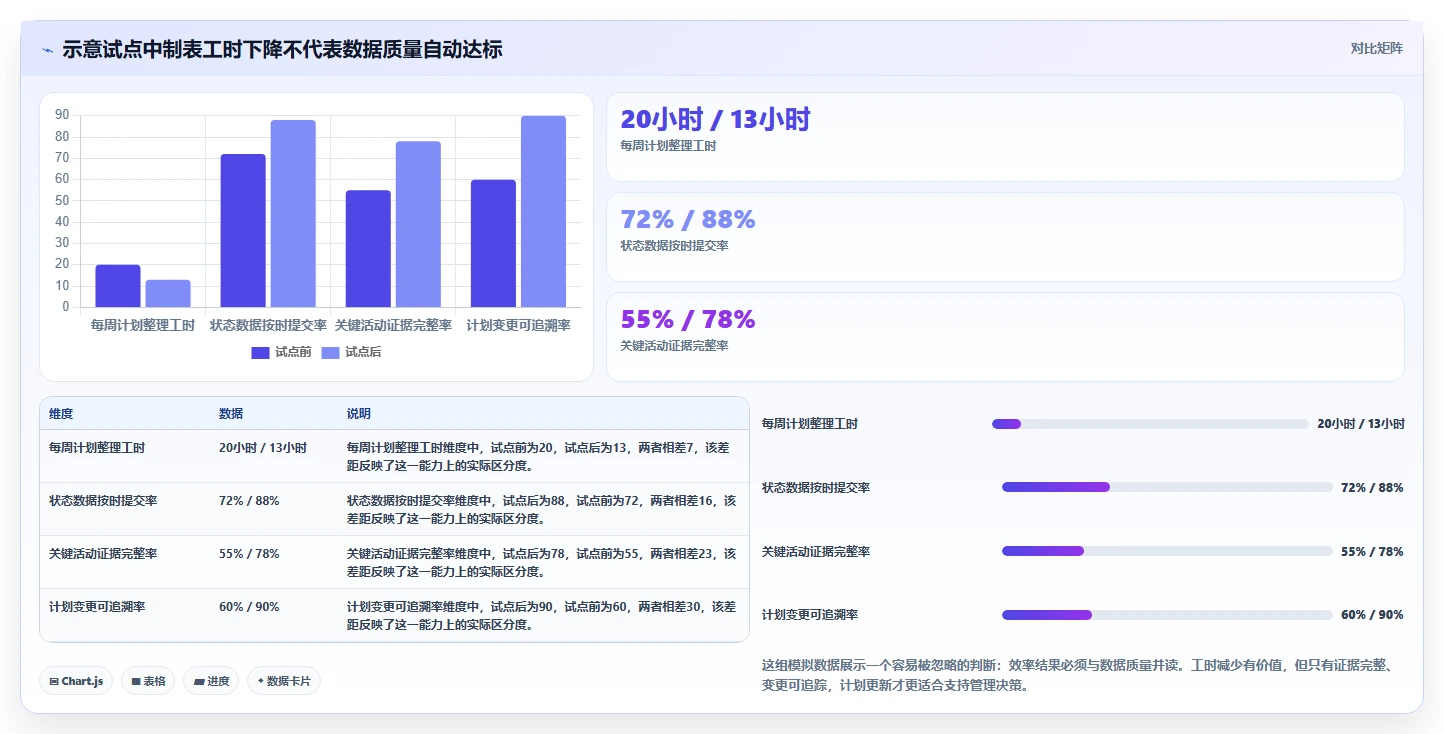Select the 60% / 90% cell in the table
1444x734 pixels.
click(249, 607)
